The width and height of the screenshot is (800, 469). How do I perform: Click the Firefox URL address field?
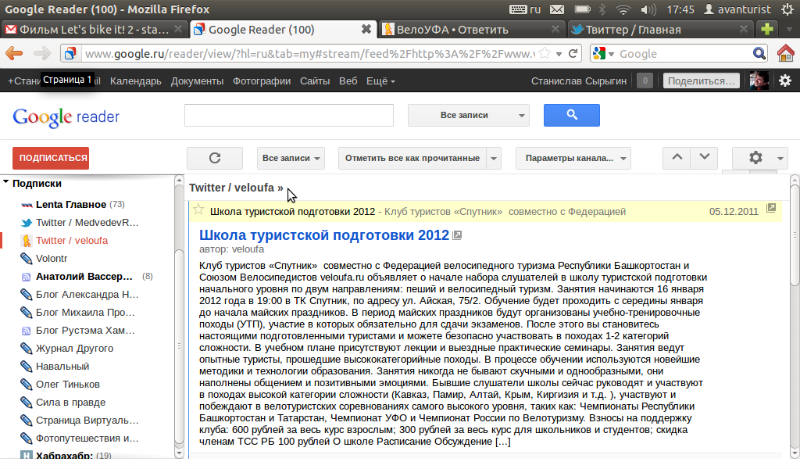click(x=309, y=54)
